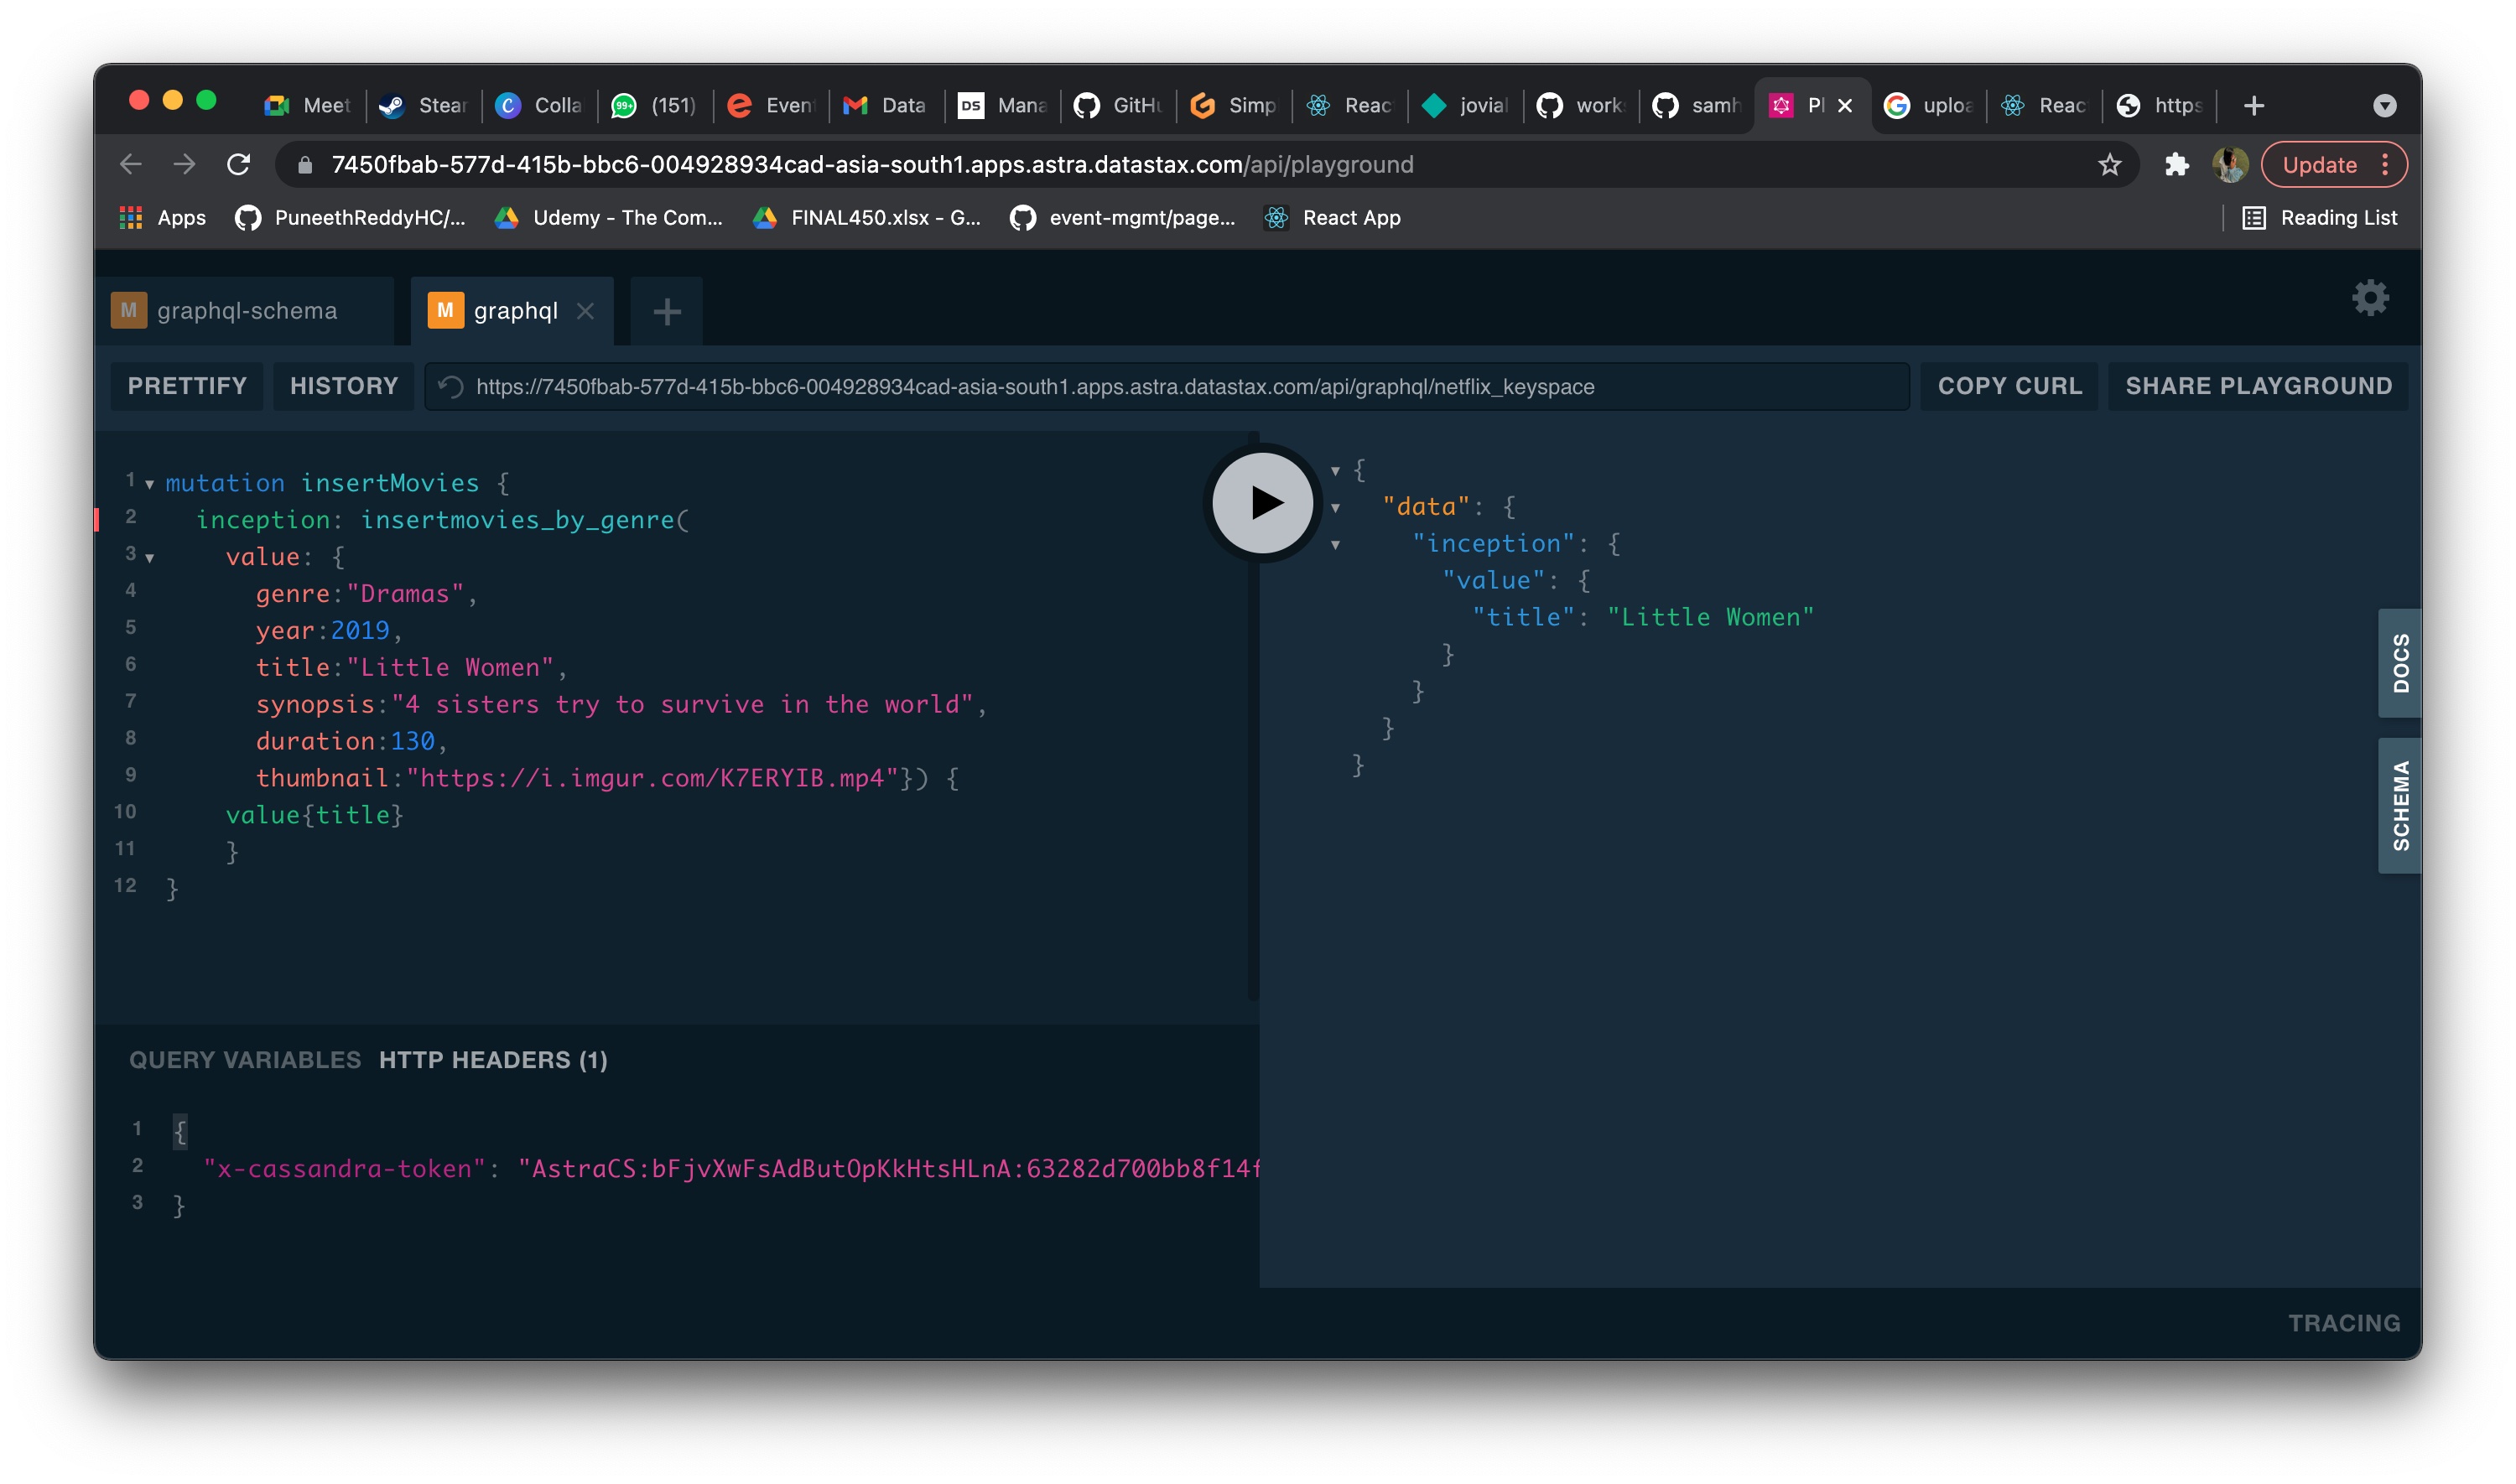Reload the current page
The height and width of the screenshot is (1484, 2516).
point(239,165)
